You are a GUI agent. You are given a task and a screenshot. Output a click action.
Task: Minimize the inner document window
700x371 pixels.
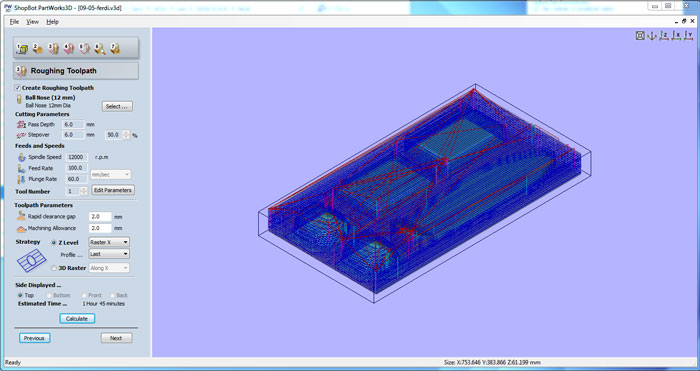(x=676, y=21)
